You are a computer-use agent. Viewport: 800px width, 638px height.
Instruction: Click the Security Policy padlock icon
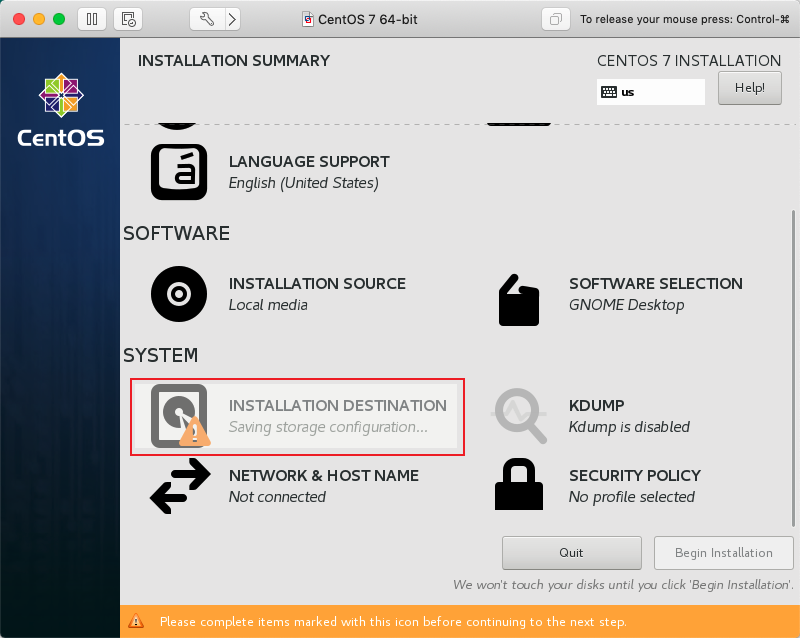point(519,484)
